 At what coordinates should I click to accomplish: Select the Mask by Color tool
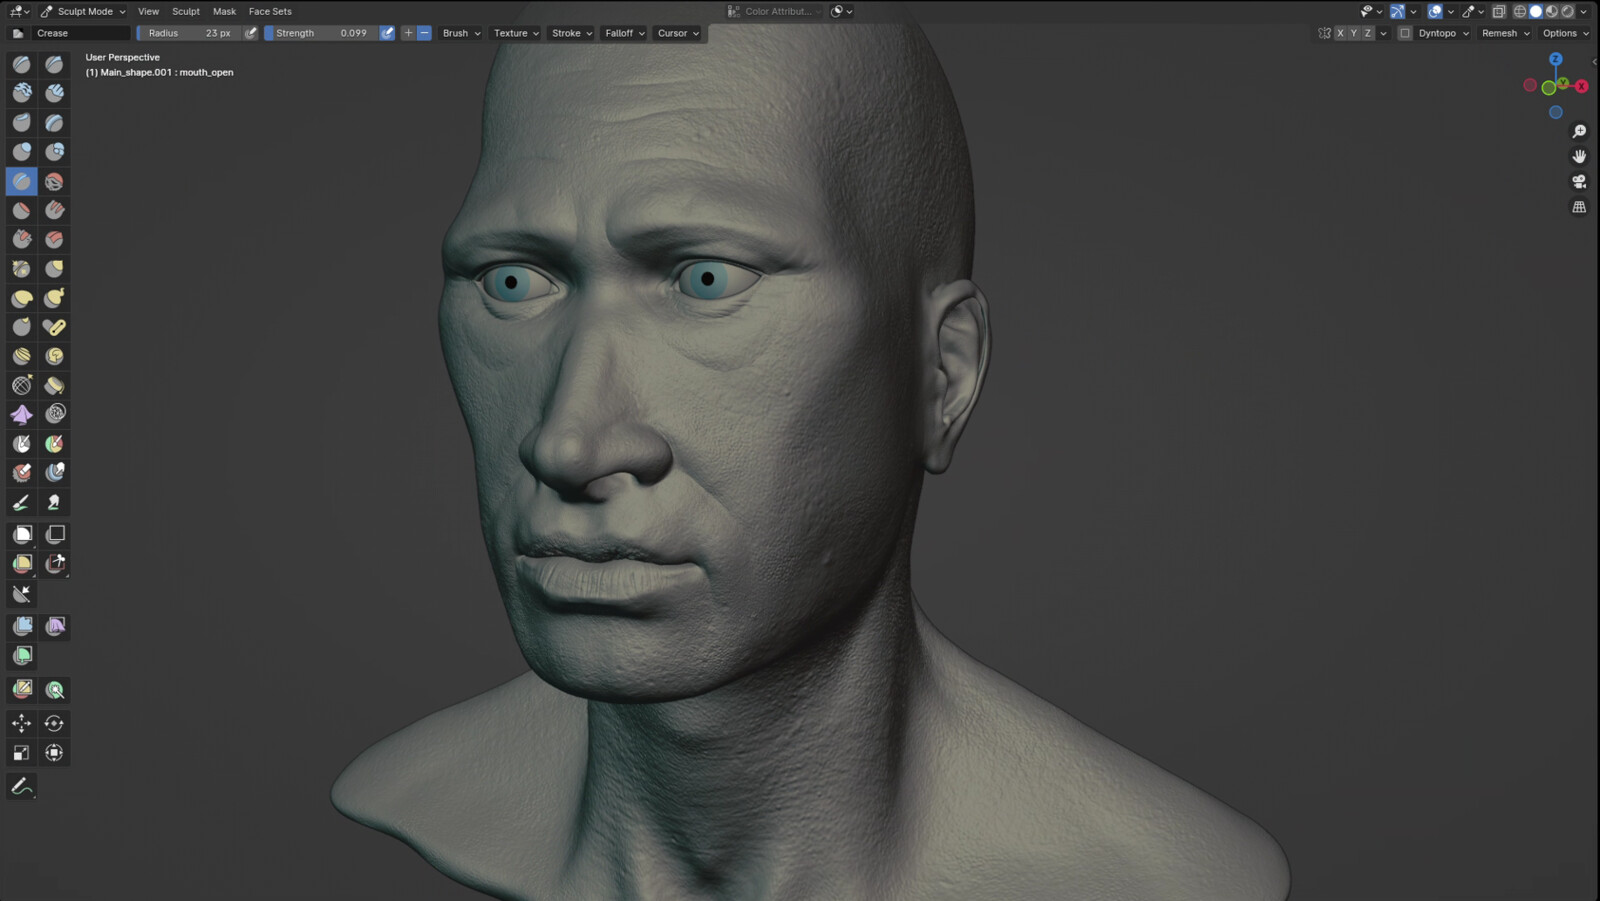[x=55, y=690]
